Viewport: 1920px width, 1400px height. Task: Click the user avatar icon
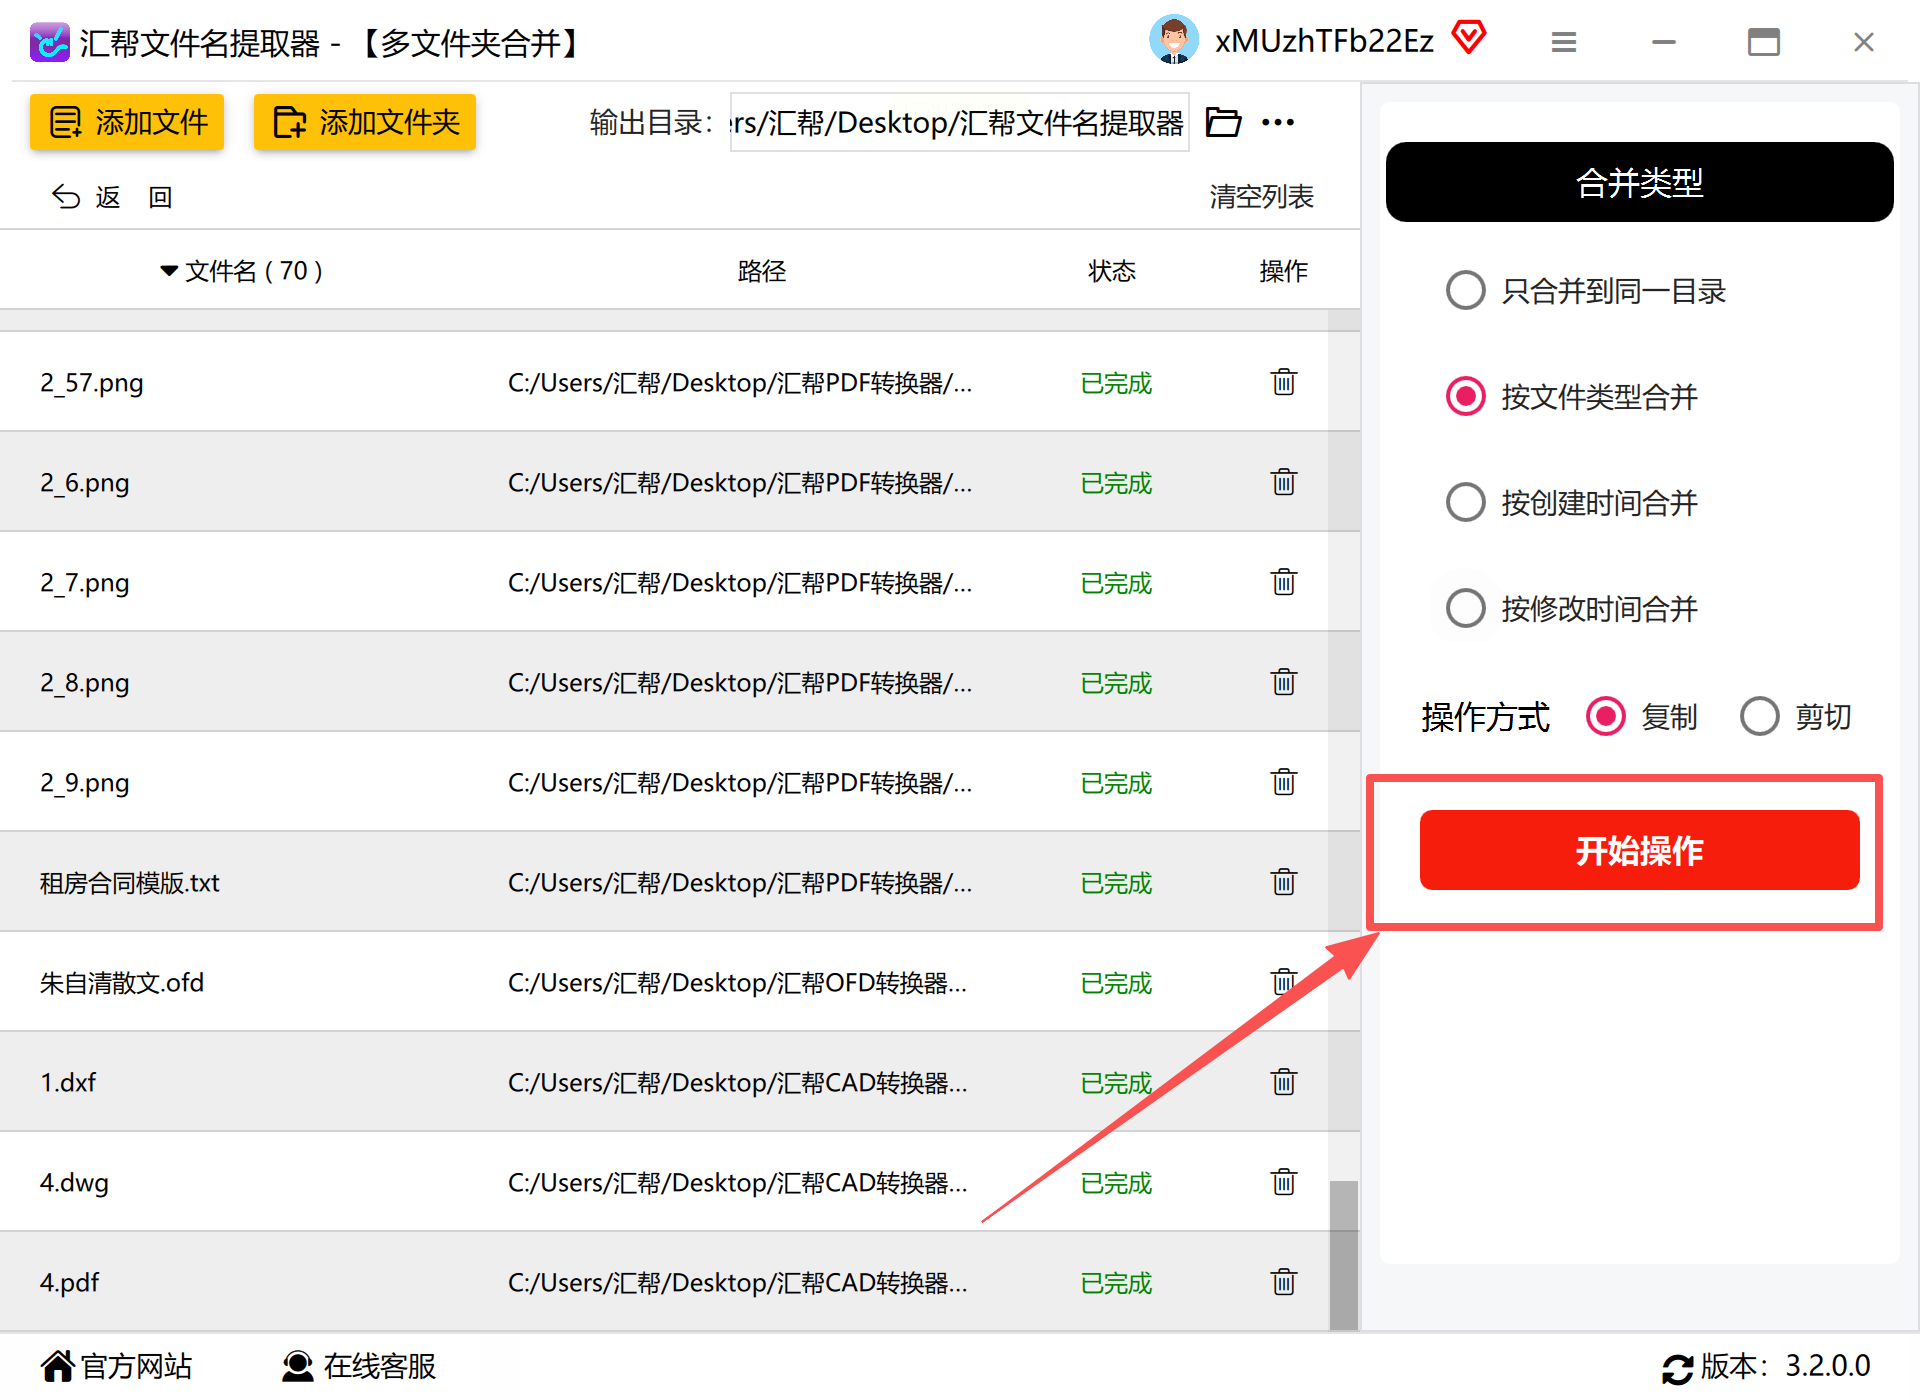click(1174, 40)
